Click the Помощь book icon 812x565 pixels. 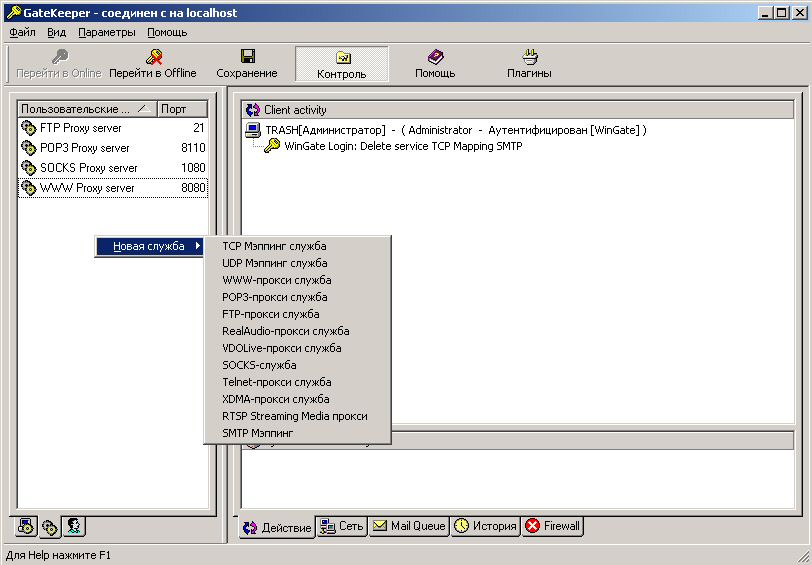click(x=436, y=56)
